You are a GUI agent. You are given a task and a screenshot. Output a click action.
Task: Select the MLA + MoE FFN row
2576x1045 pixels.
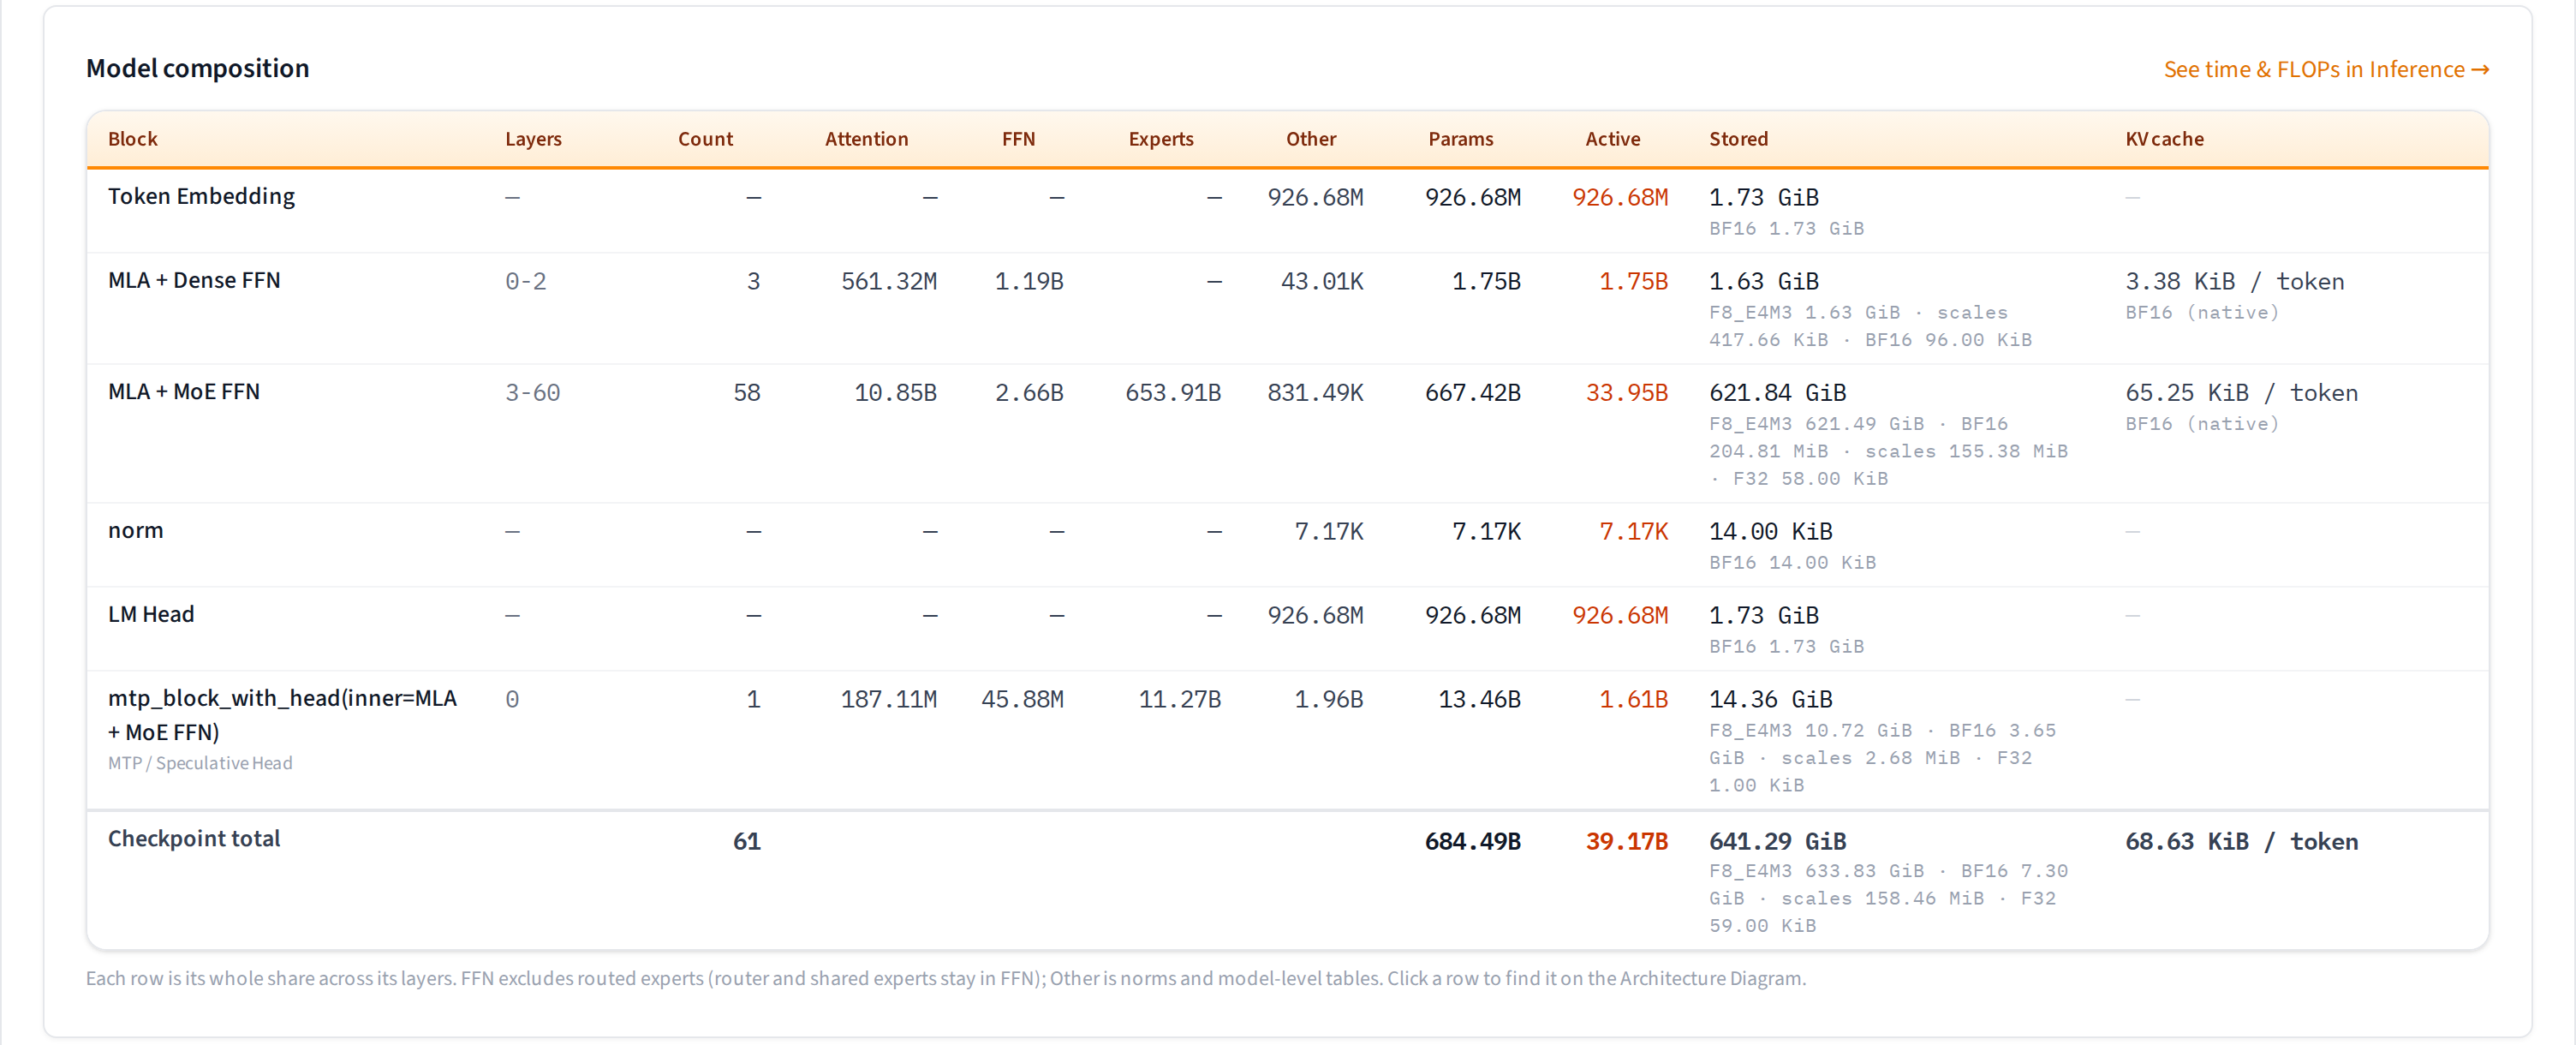(x=1287, y=433)
